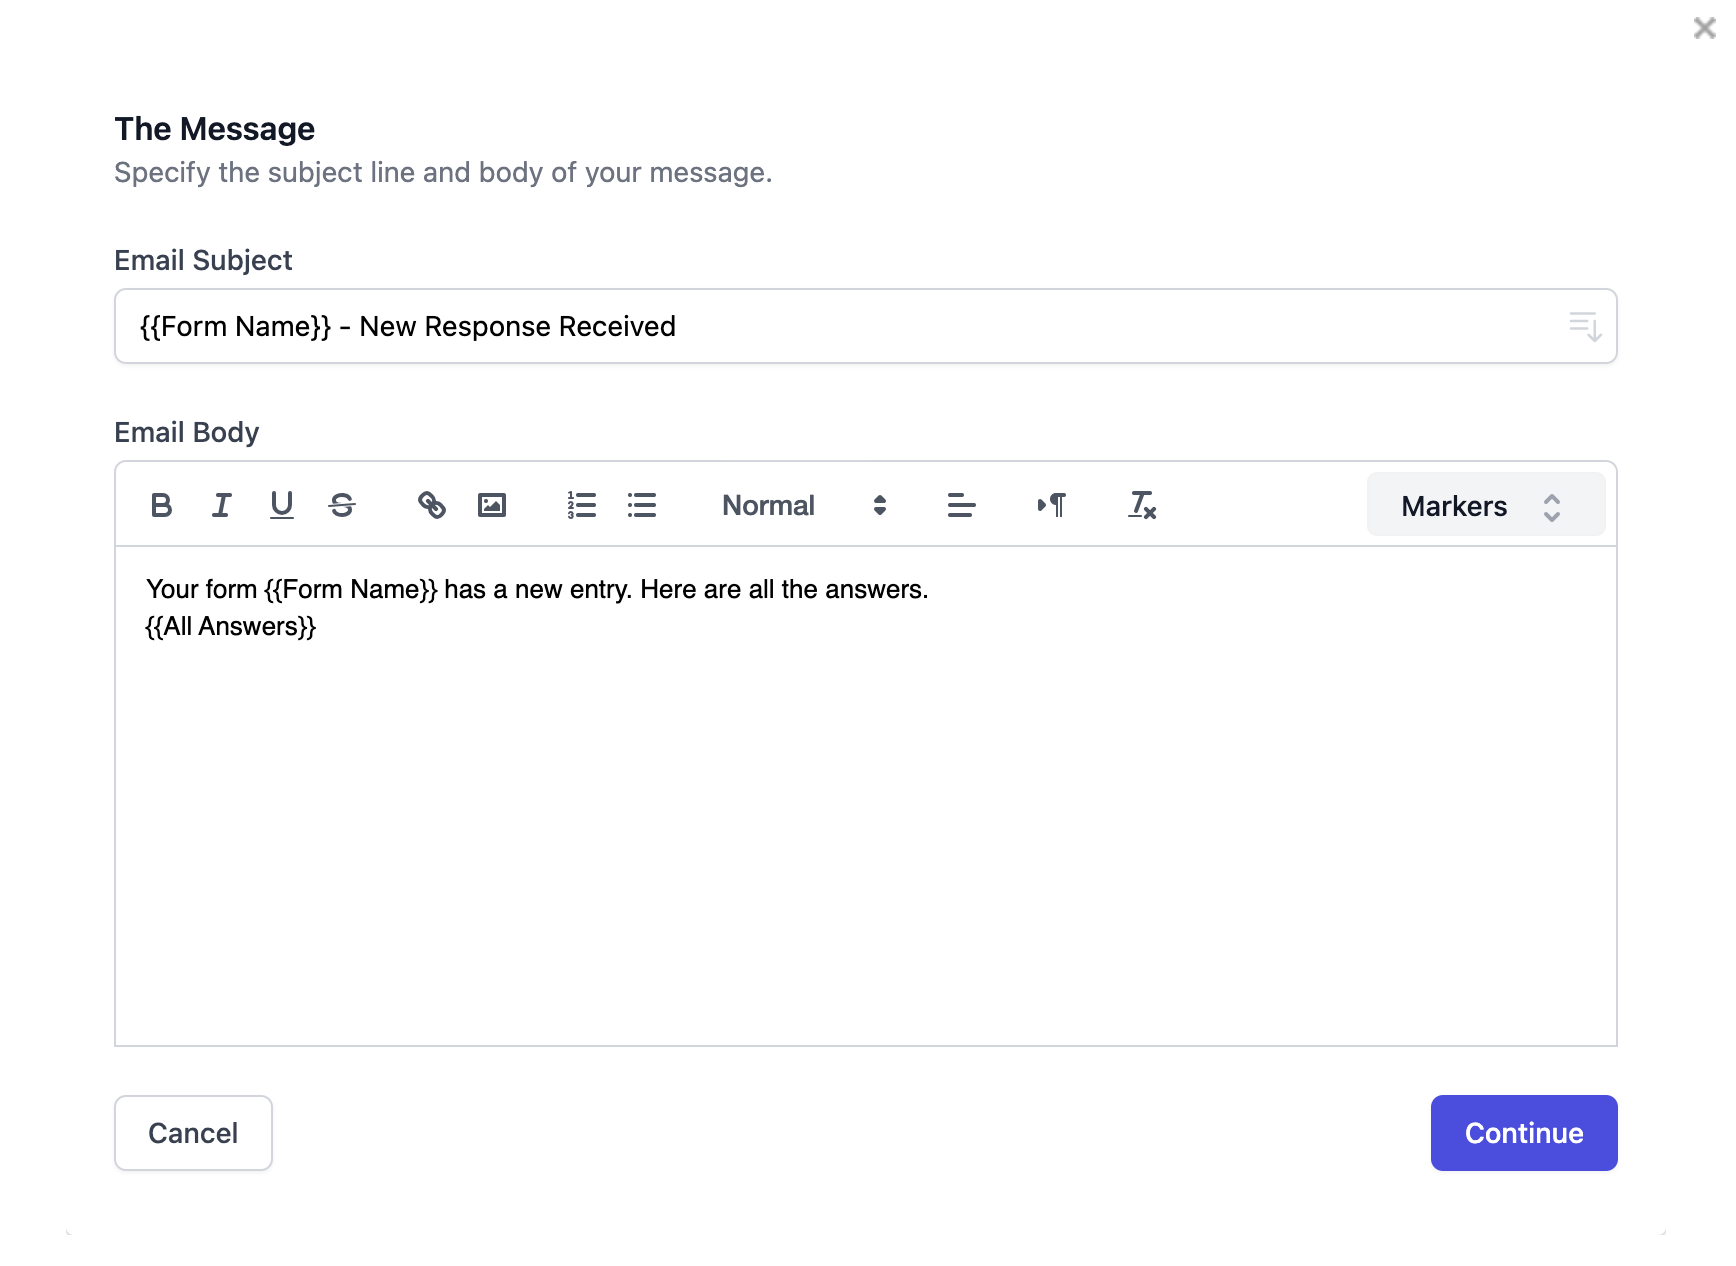The height and width of the screenshot is (1266, 1736).
Task: Open the marker insert icon in Email Subject
Action: pos(1585,325)
